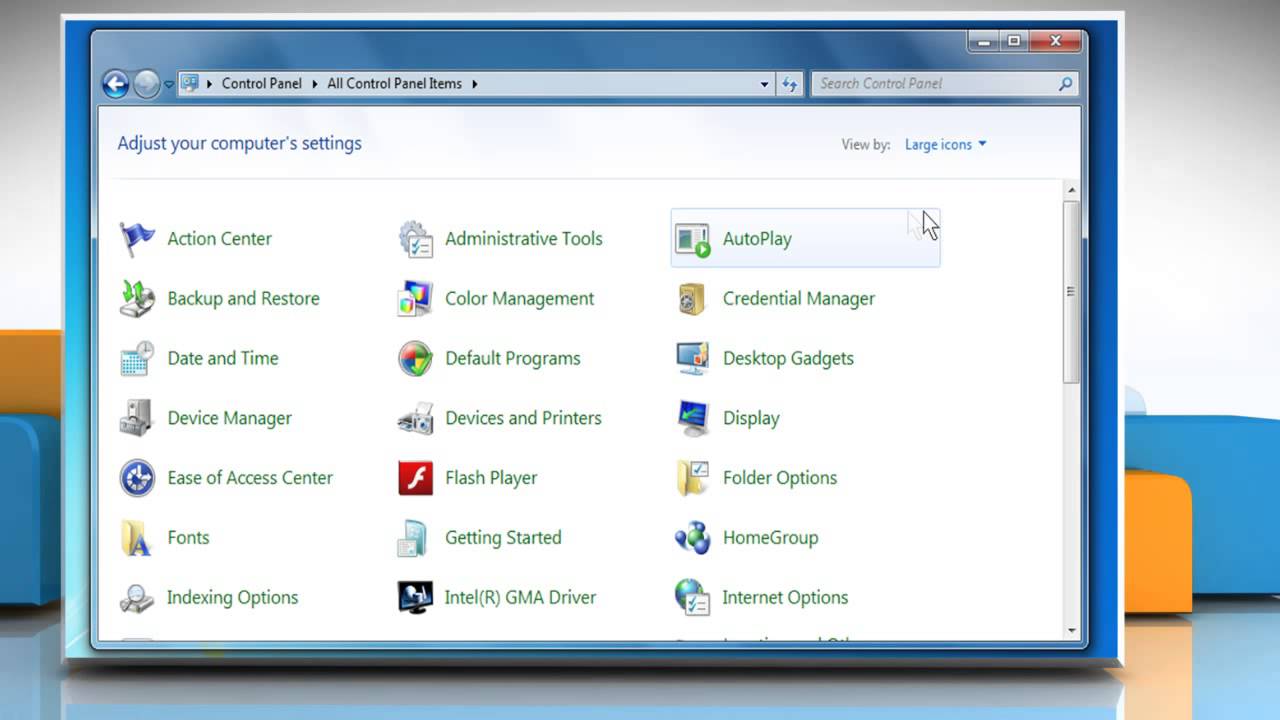
Task: Select the Control Panel breadcrumb
Action: tap(262, 84)
